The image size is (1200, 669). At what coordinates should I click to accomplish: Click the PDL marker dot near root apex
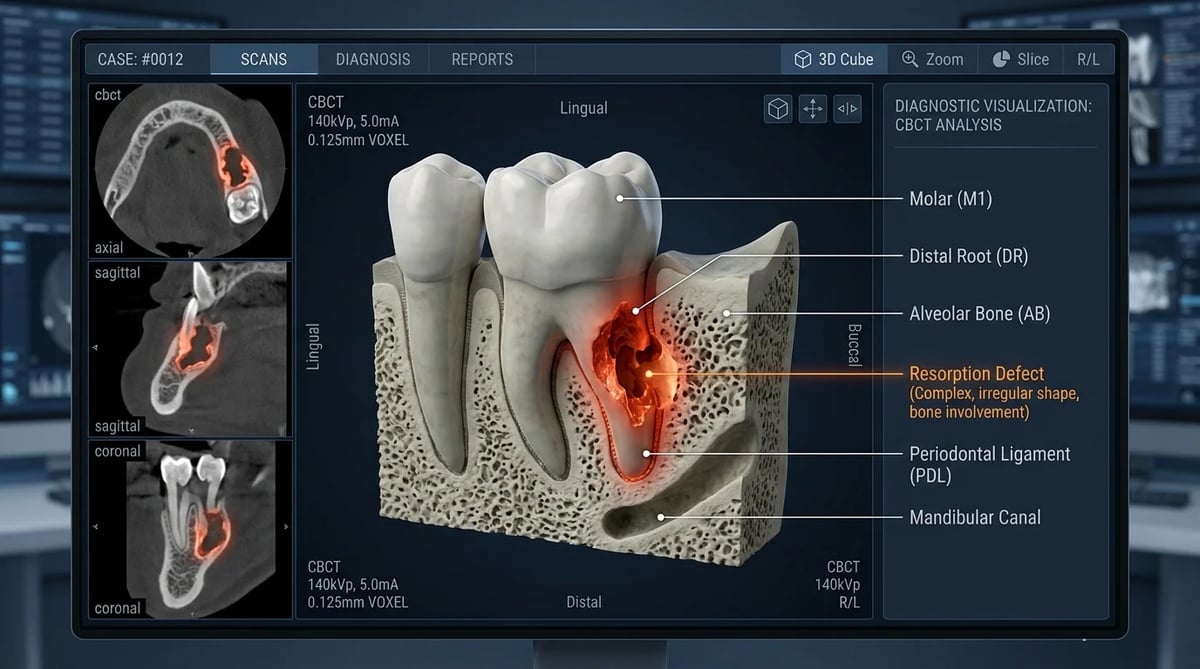[x=647, y=453]
